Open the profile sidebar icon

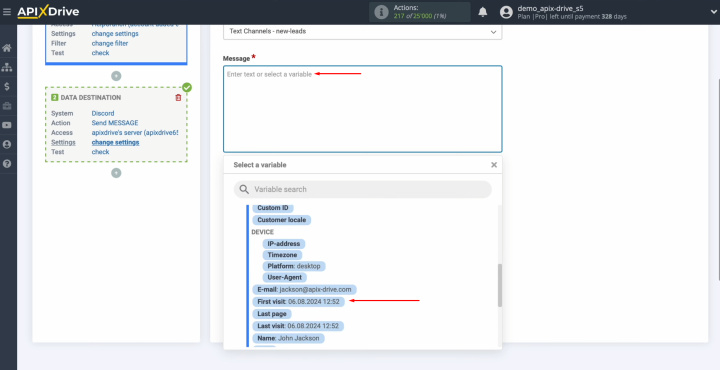point(7,145)
